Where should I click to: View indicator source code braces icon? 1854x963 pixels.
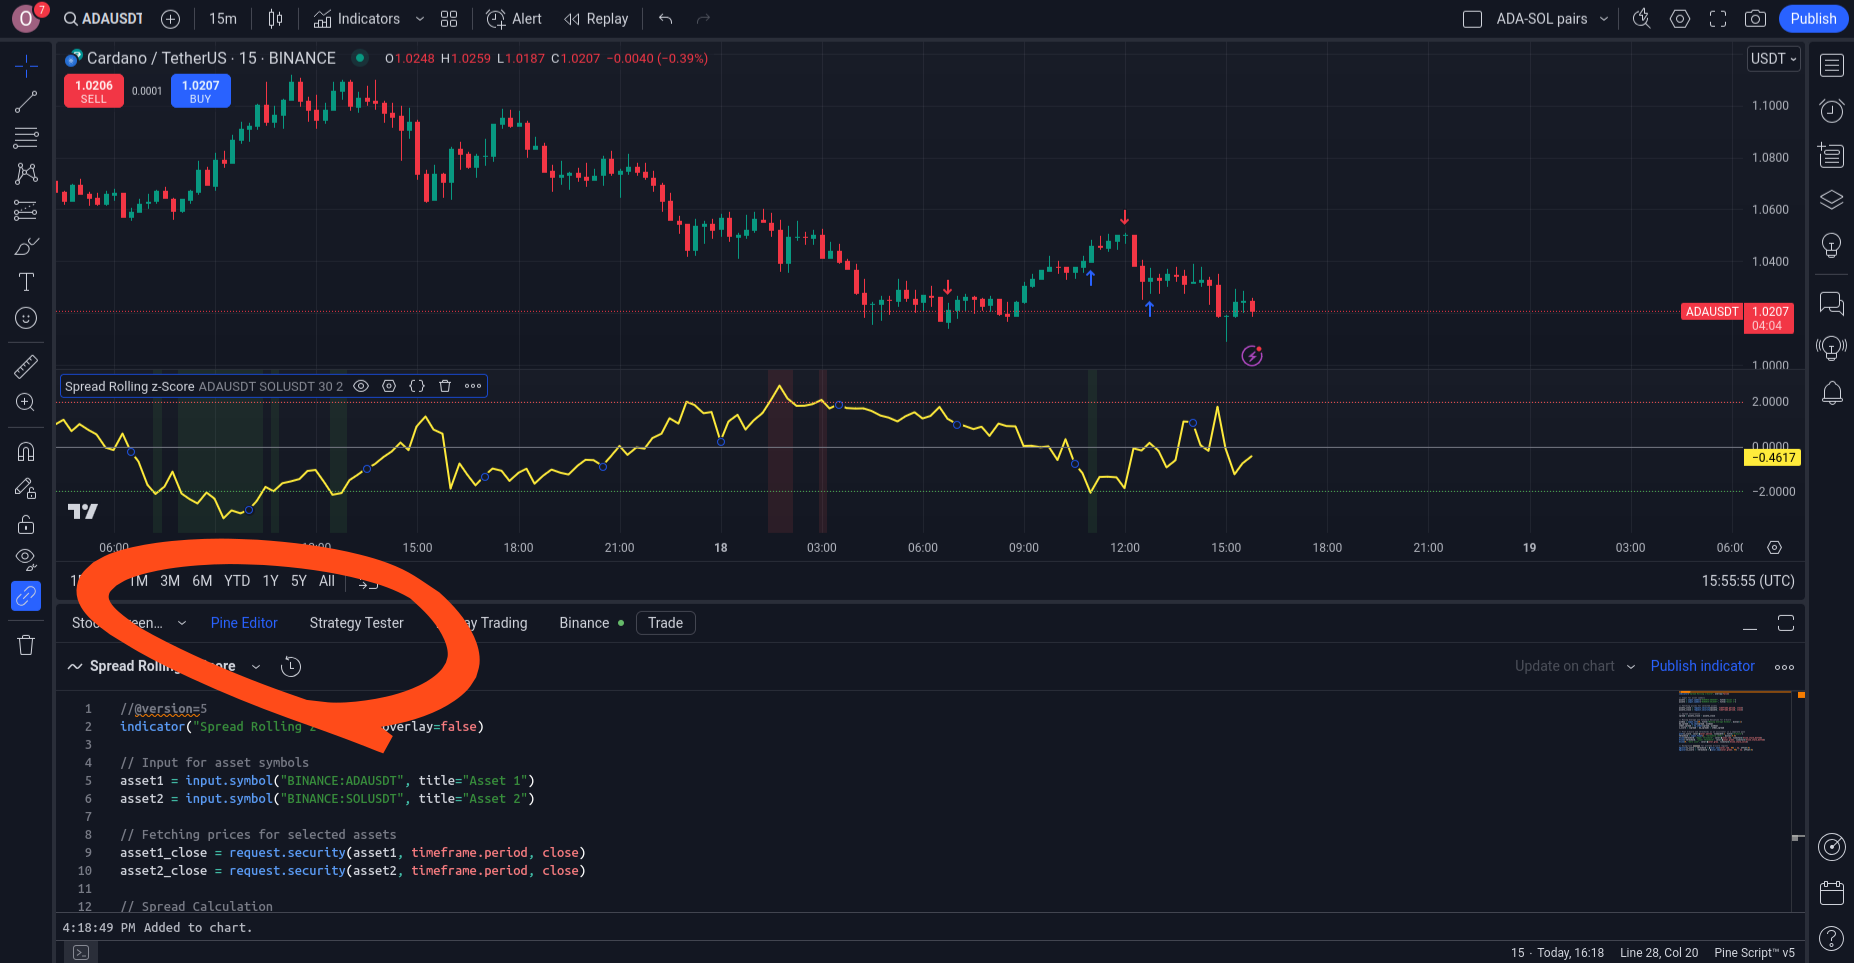pos(417,386)
